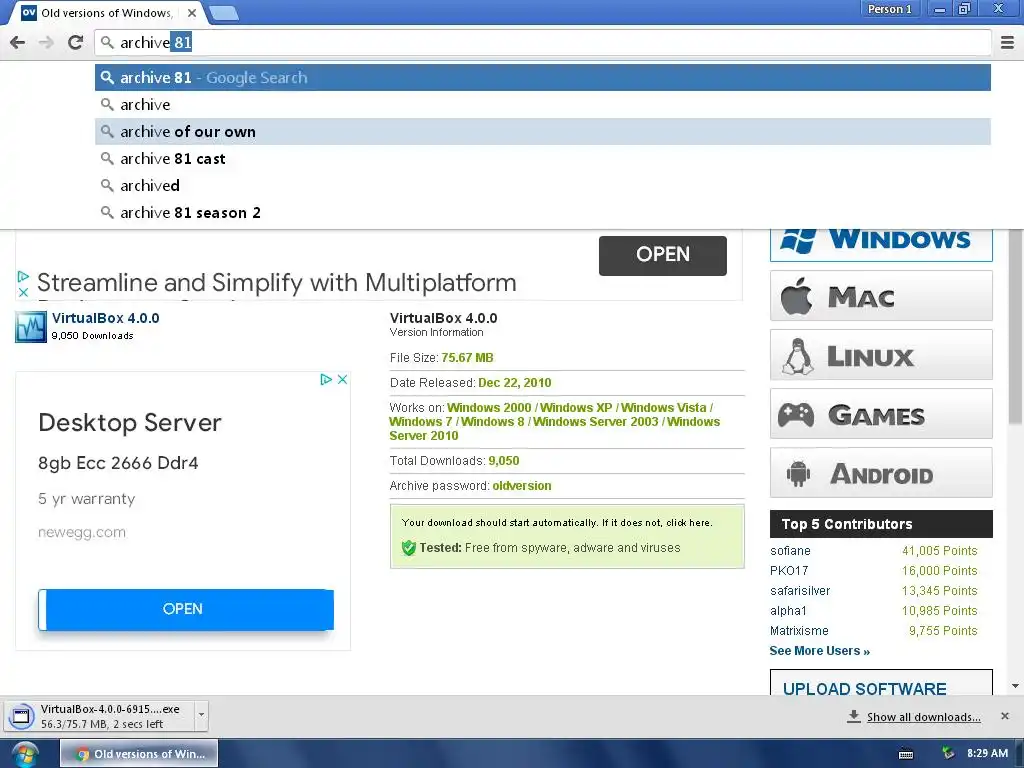
Task: Open the newegg.com ad link
Action: pos(82,532)
